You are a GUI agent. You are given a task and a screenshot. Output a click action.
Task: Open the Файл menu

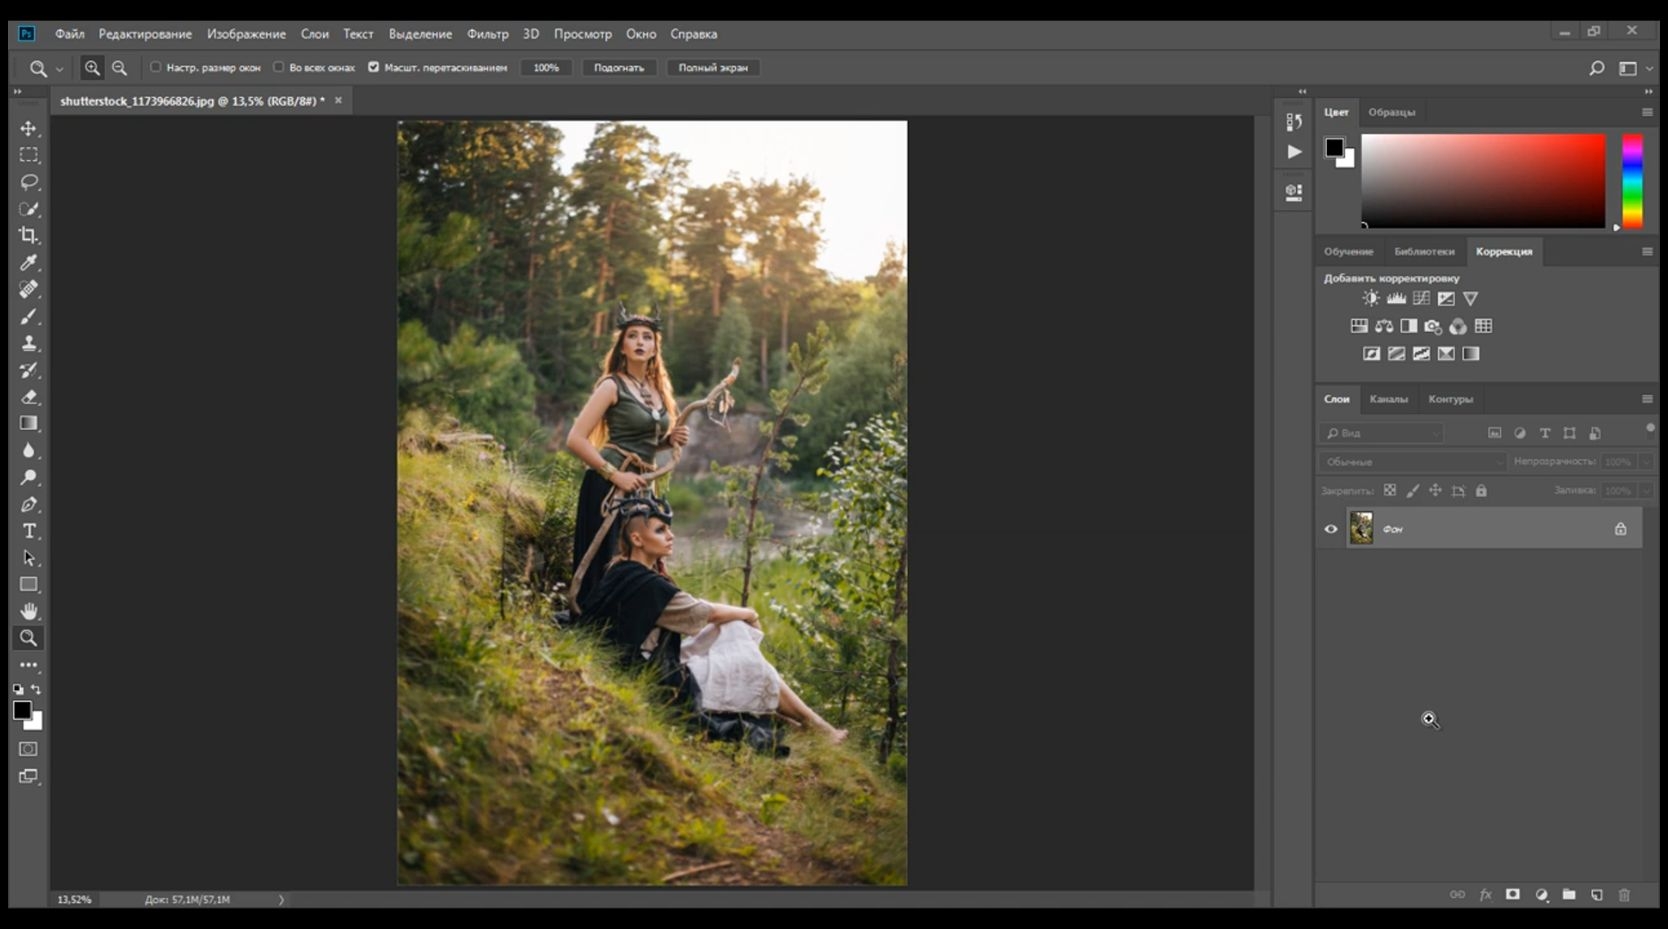(x=69, y=34)
